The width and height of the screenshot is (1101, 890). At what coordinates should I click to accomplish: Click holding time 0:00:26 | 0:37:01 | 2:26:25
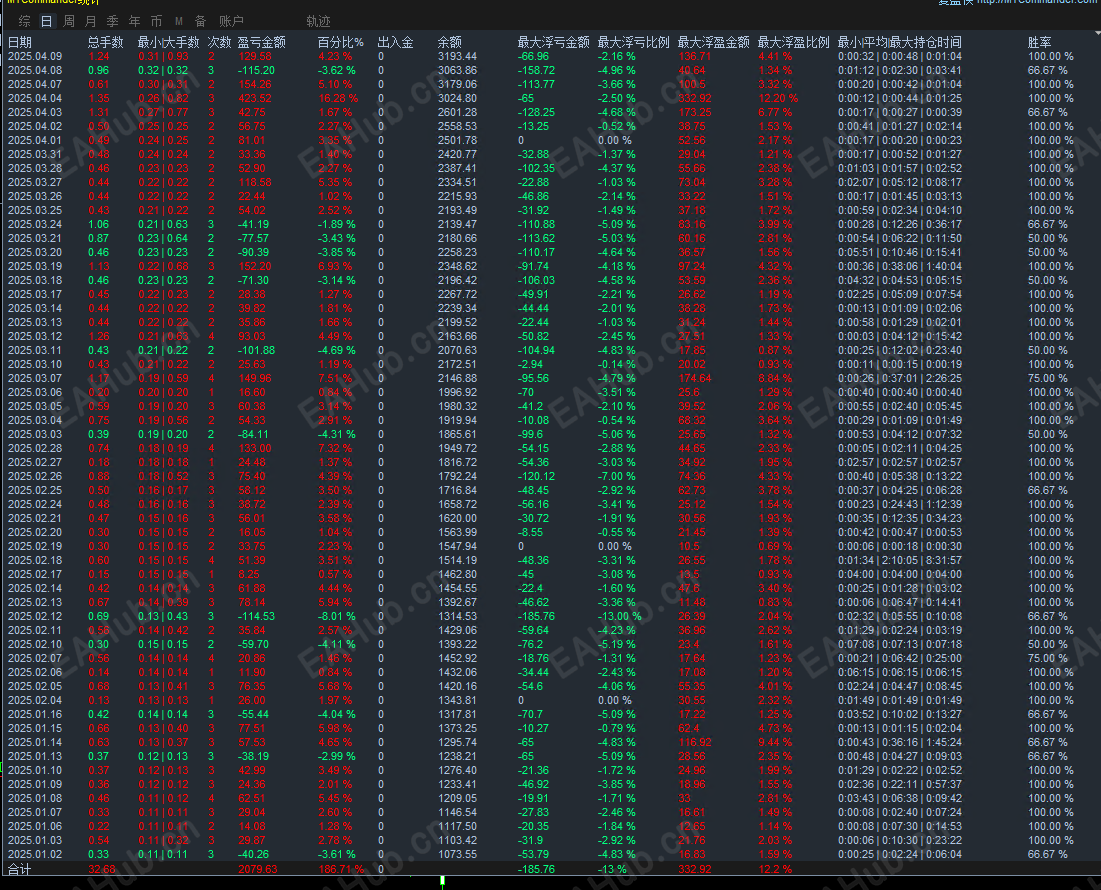(x=899, y=378)
